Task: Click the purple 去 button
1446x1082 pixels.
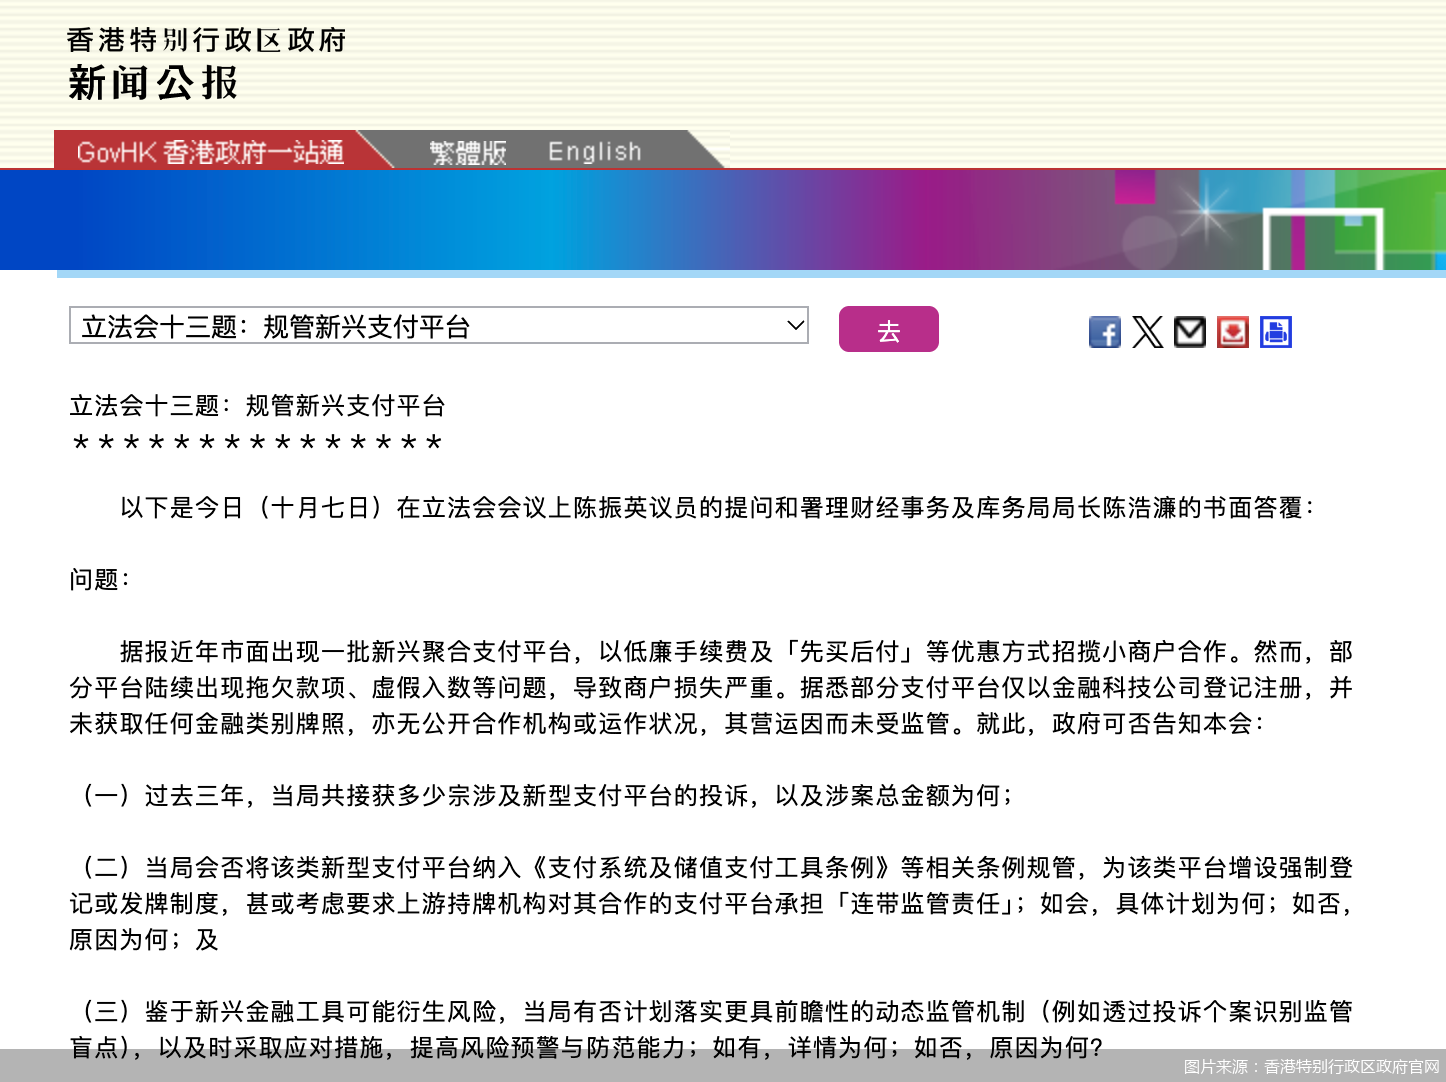Action: click(x=889, y=329)
